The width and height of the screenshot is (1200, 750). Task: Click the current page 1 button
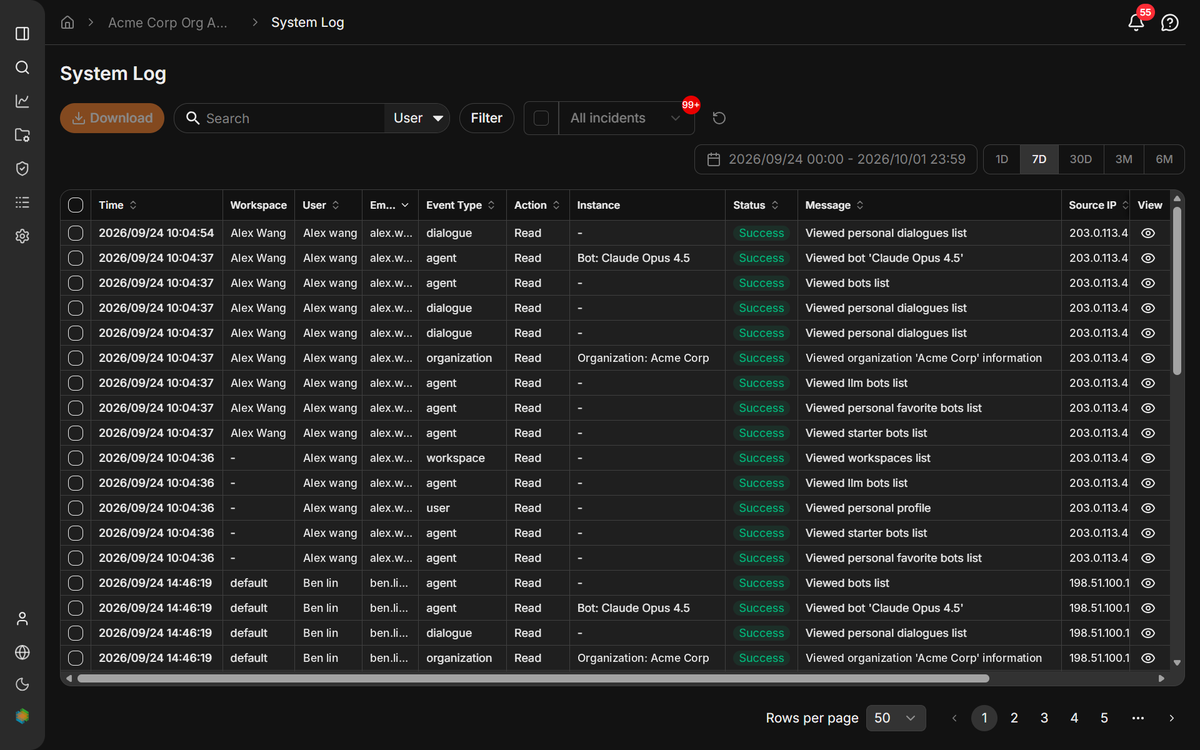pos(984,718)
